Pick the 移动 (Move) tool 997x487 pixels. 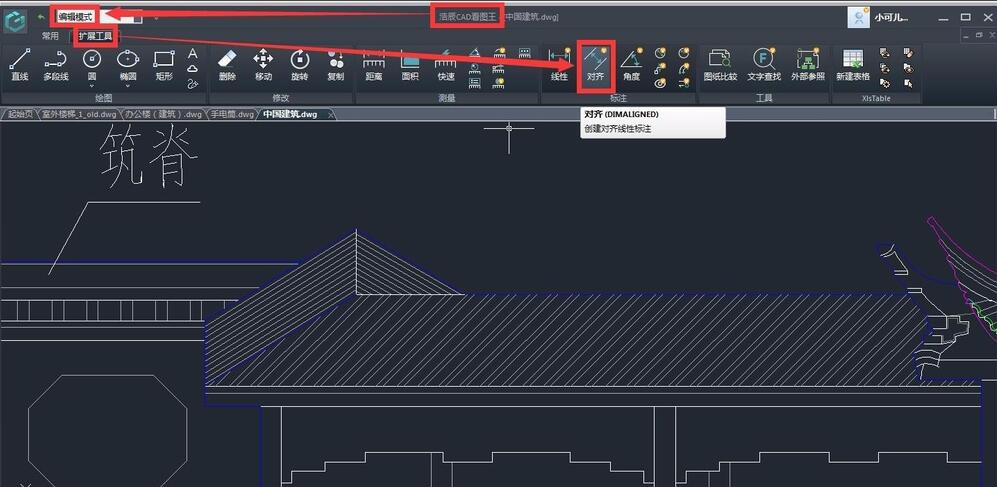pos(263,64)
